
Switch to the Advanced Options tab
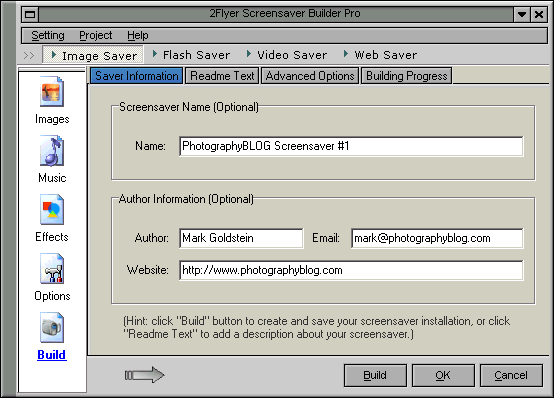tap(310, 76)
